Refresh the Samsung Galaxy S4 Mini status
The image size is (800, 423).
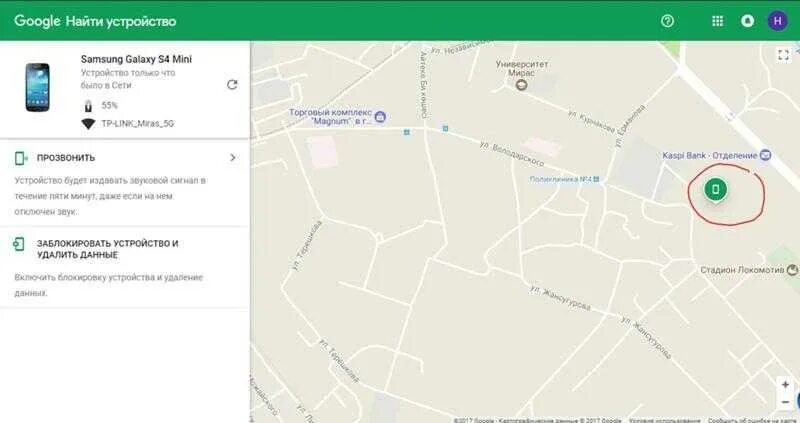tap(232, 85)
